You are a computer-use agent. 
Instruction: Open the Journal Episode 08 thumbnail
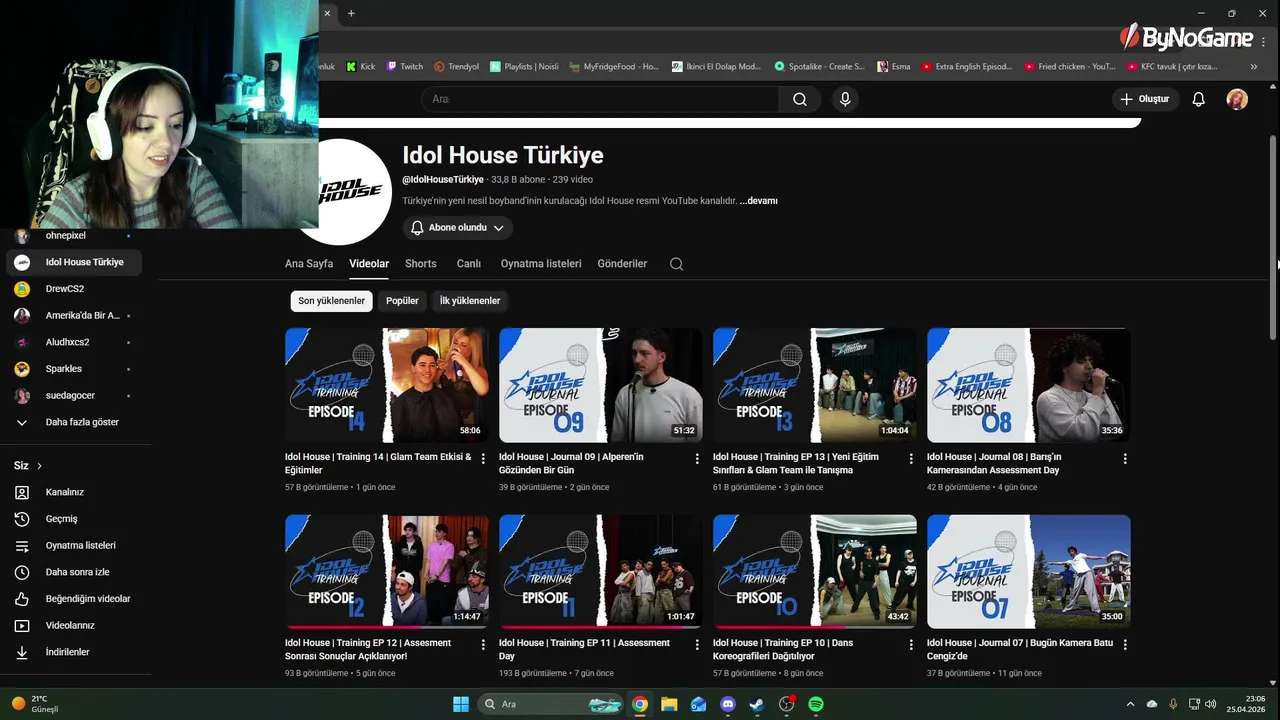click(1028, 385)
